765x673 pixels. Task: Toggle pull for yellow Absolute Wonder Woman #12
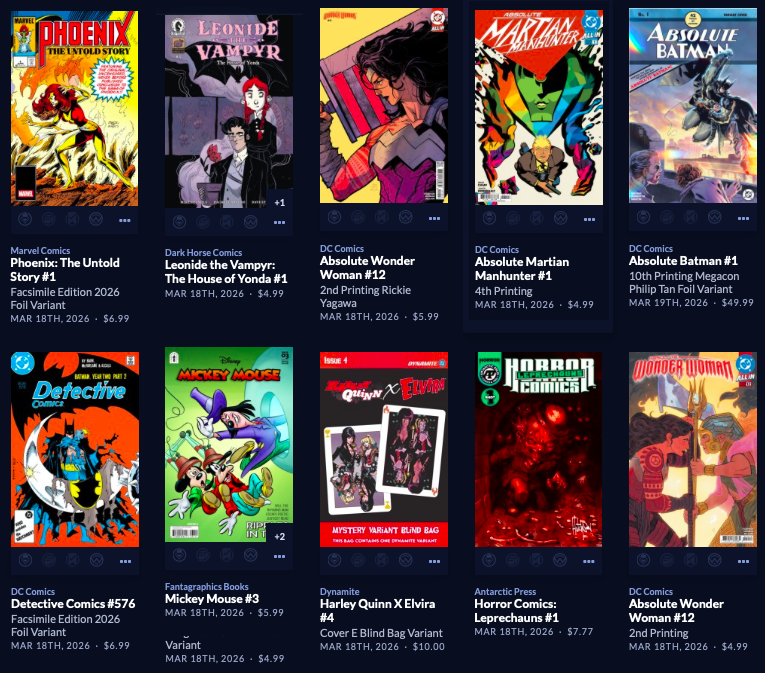pos(334,217)
